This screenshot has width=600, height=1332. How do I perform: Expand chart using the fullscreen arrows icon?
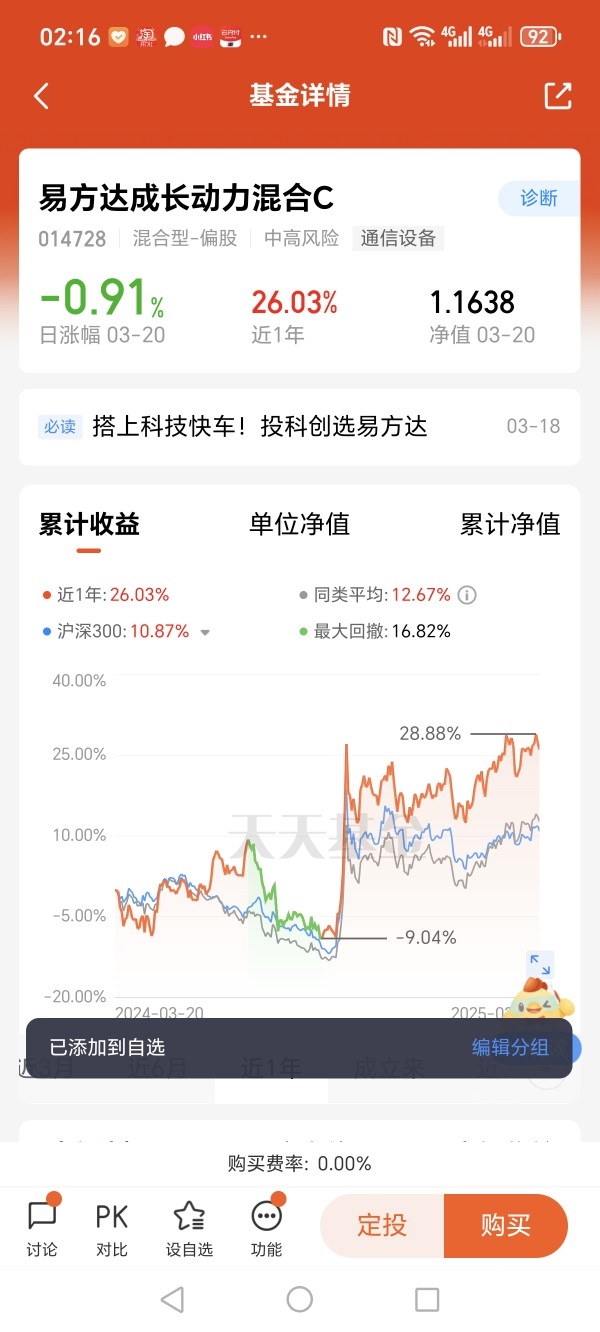pyautogui.click(x=540, y=964)
